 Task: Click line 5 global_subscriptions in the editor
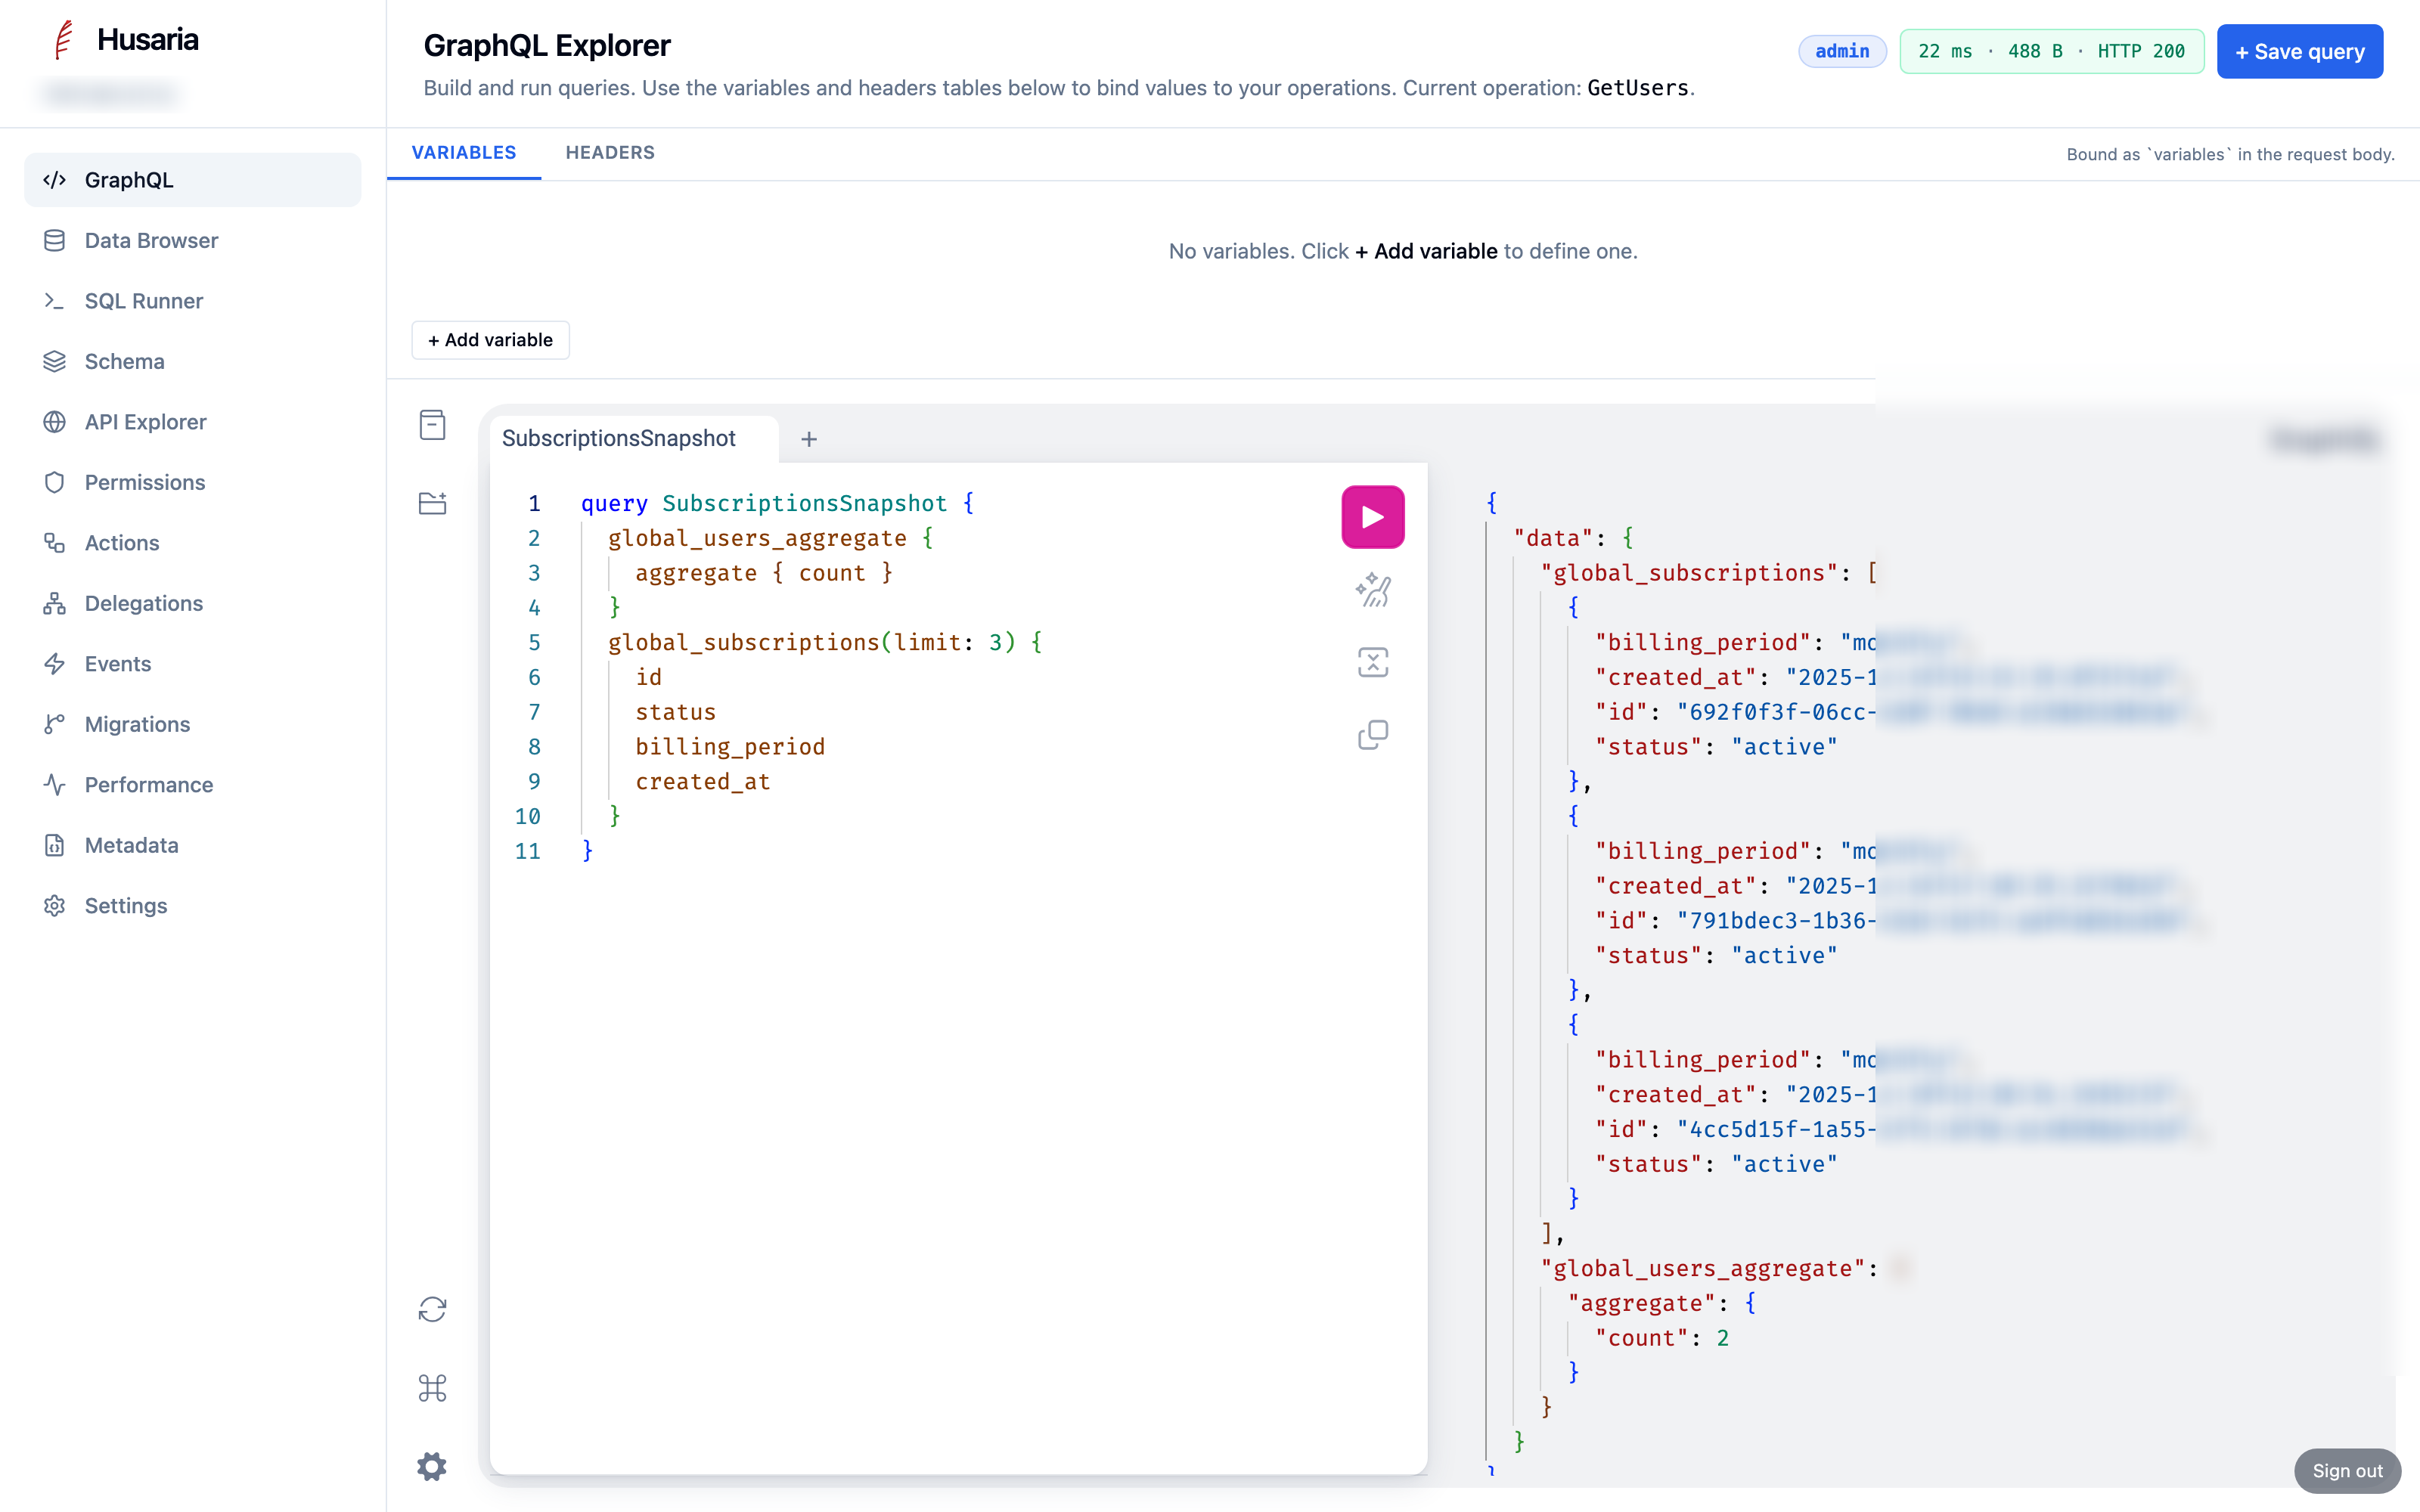coord(743,643)
